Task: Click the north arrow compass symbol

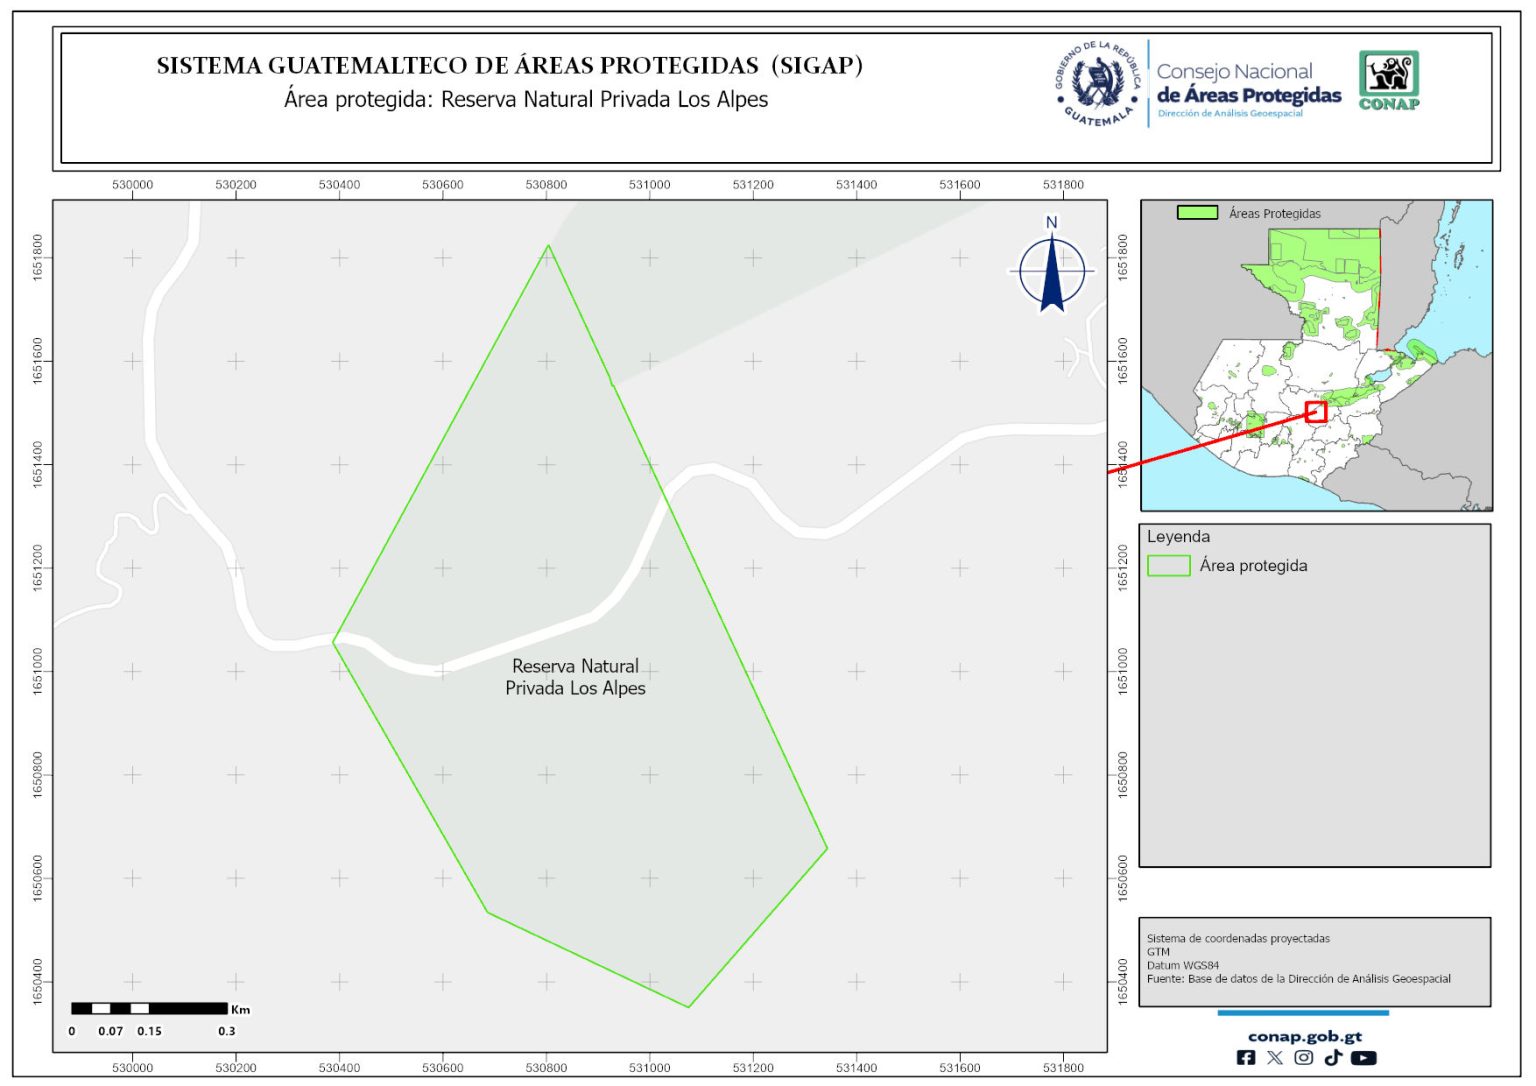Action: point(1051,270)
